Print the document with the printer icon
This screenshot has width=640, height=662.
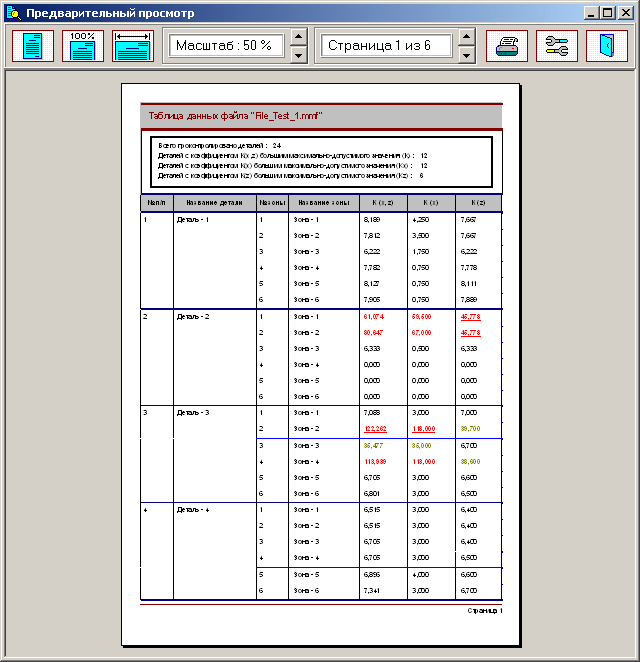point(507,46)
